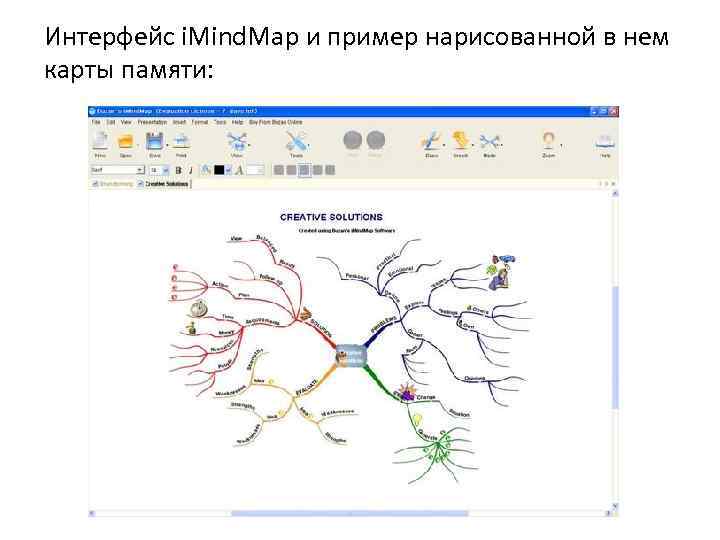Image resolution: width=720 pixels, height=540 pixels.
Task: Toggle bold text formatting
Action: (x=178, y=170)
